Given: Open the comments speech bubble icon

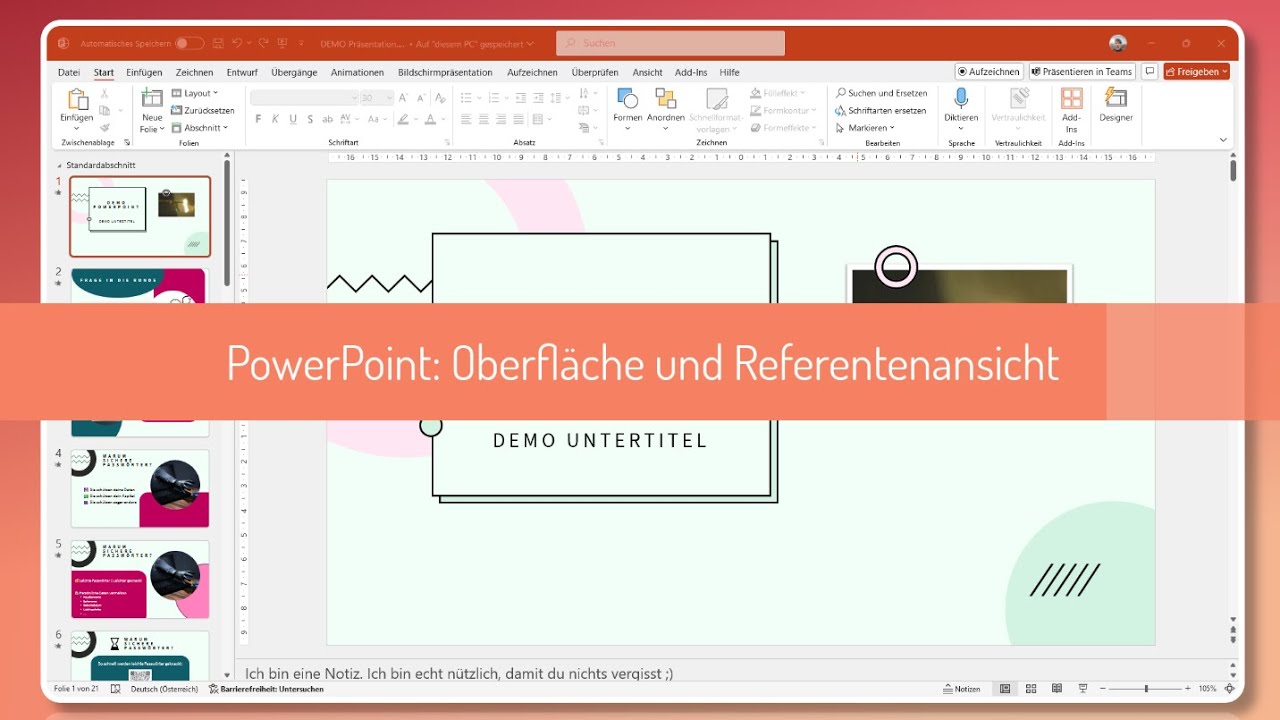Looking at the screenshot, I should click(1150, 72).
